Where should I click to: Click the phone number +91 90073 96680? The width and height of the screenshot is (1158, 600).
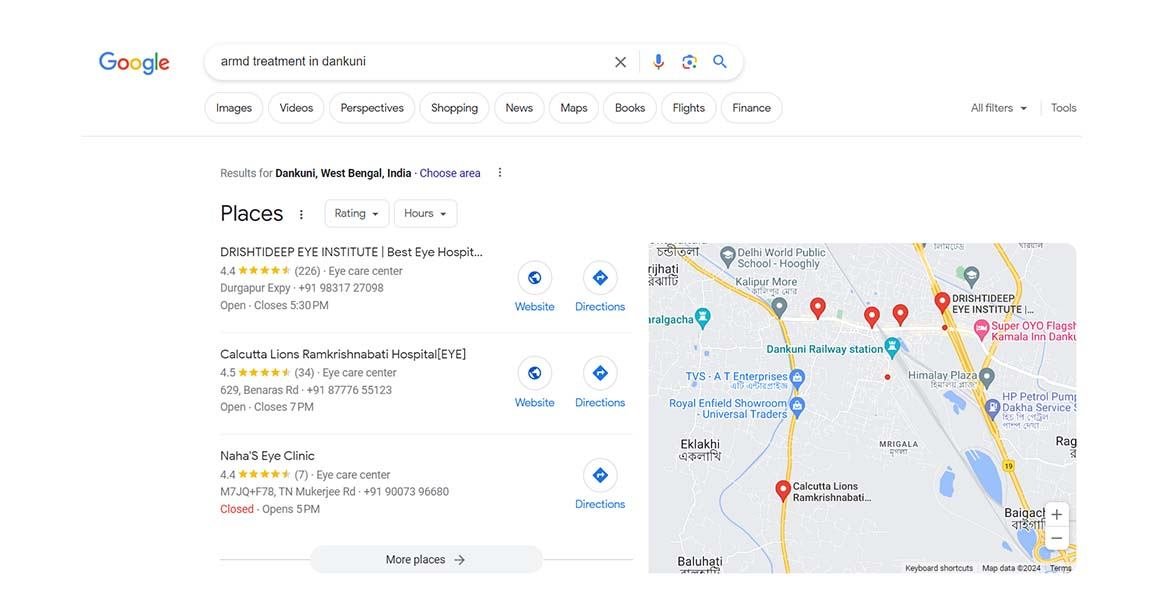pyautogui.click(x=406, y=492)
